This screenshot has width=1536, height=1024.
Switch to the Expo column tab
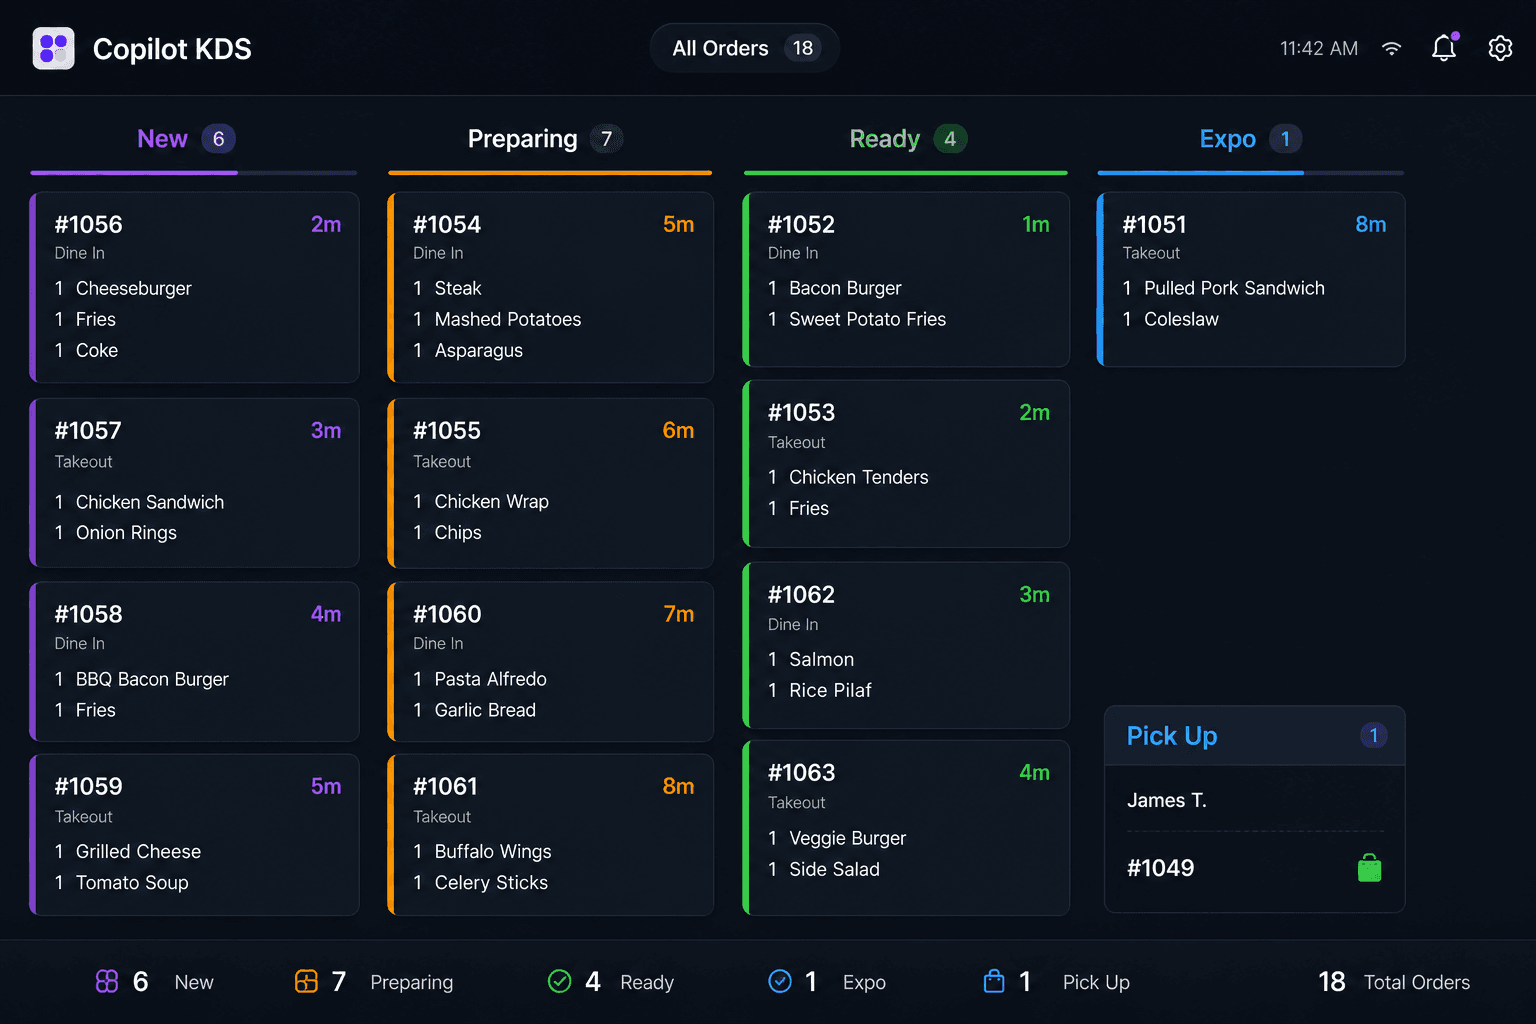[1250, 139]
